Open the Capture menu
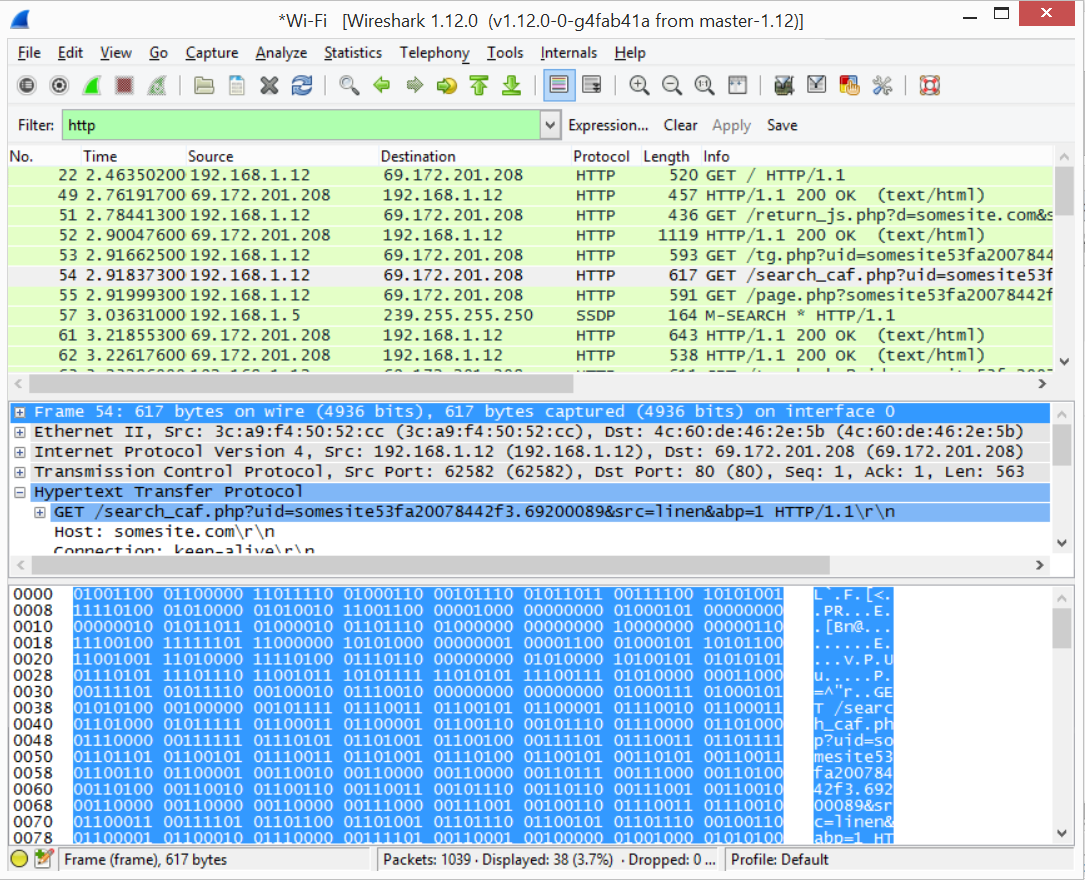This screenshot has width=1085, height=880. pos(212,53)
